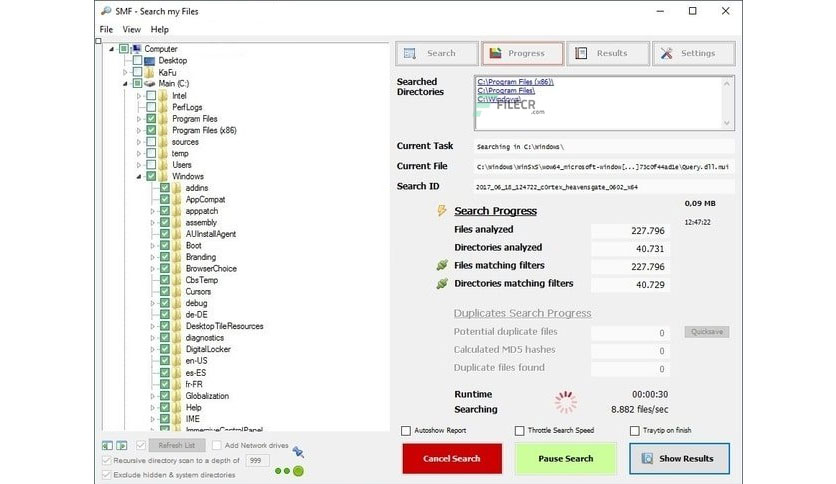
Task: Click the Search ID text field
Action: pyautogui.click(x=604, y=187)
